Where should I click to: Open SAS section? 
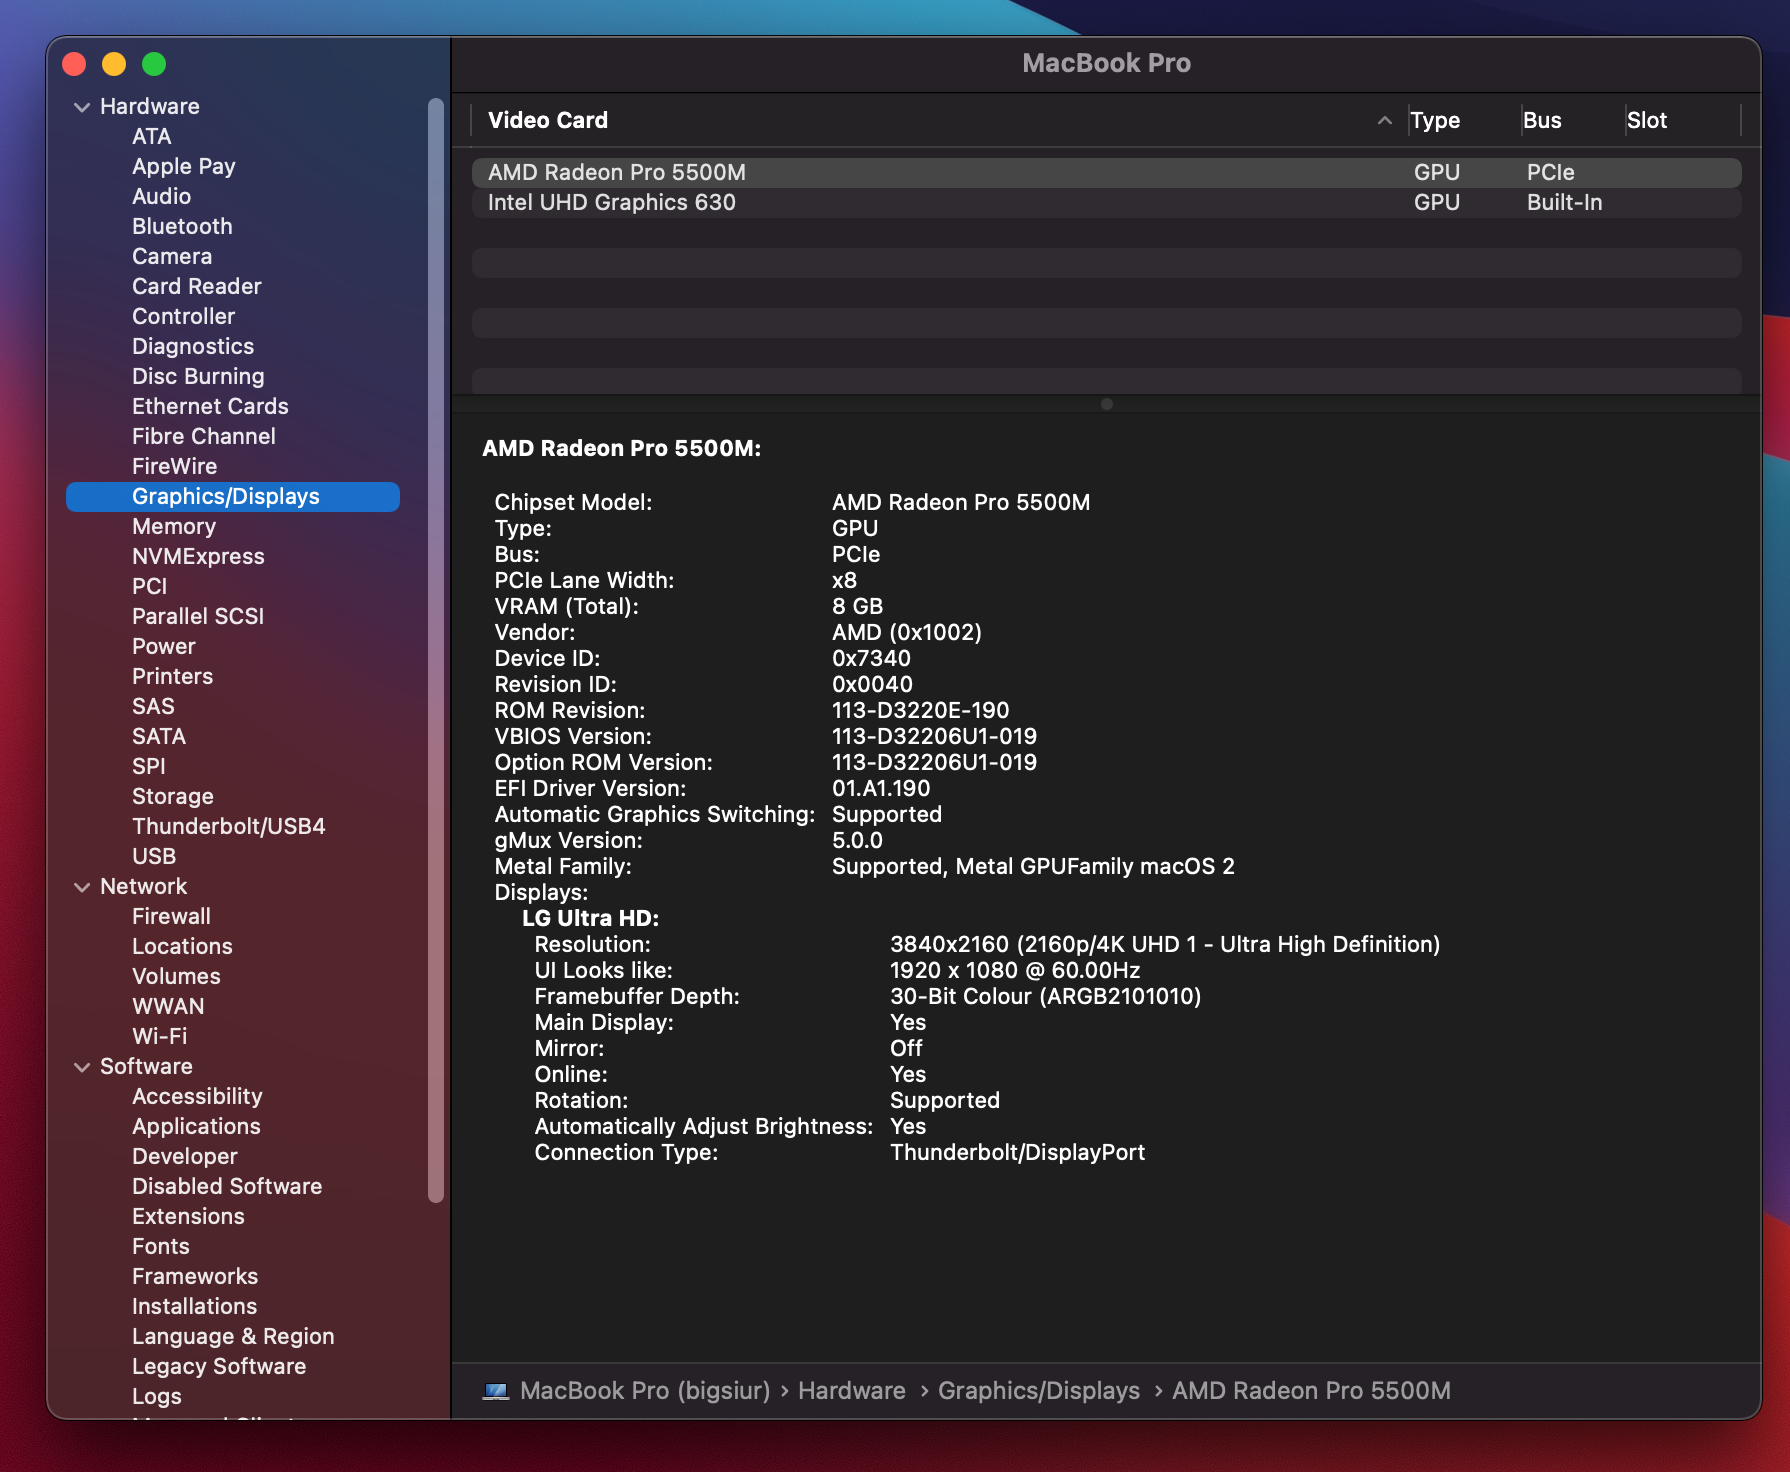click(153, 707)
